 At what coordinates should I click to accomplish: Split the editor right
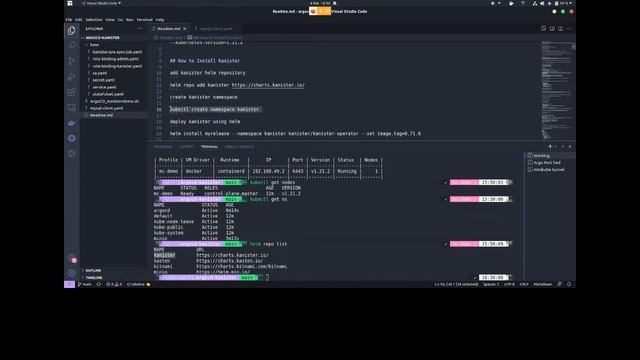pyautogui.click(x=560, y=29)
